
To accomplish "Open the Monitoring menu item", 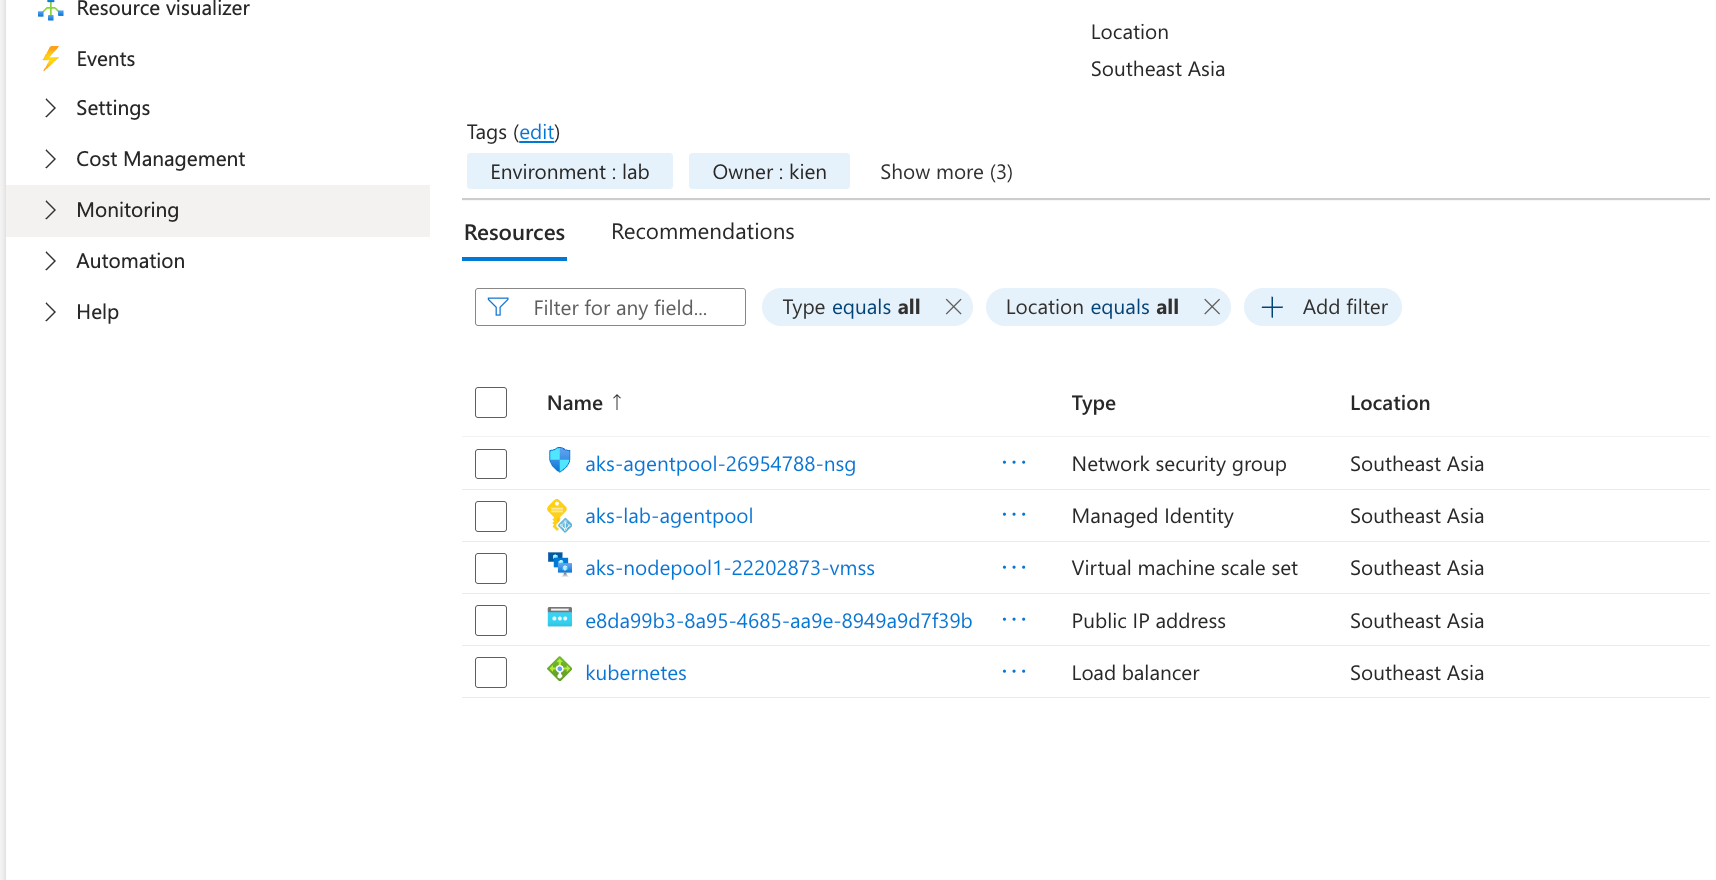I will tap(218, 210).
